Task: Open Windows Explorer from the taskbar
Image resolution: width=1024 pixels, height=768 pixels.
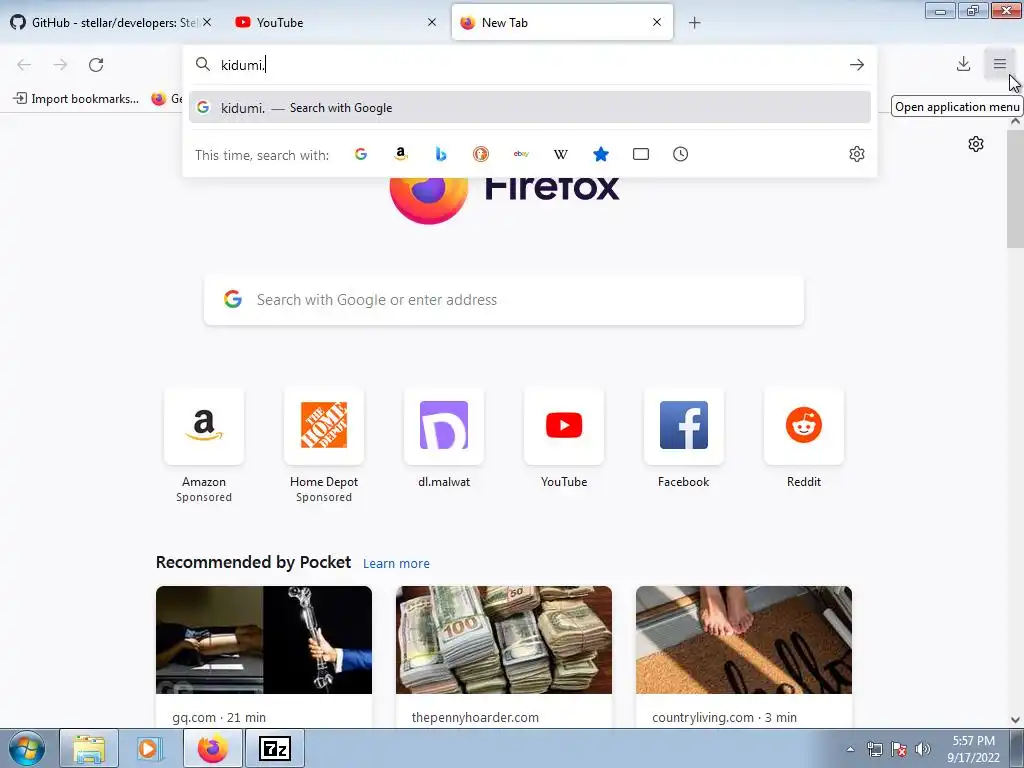Action: coord(89,748)
